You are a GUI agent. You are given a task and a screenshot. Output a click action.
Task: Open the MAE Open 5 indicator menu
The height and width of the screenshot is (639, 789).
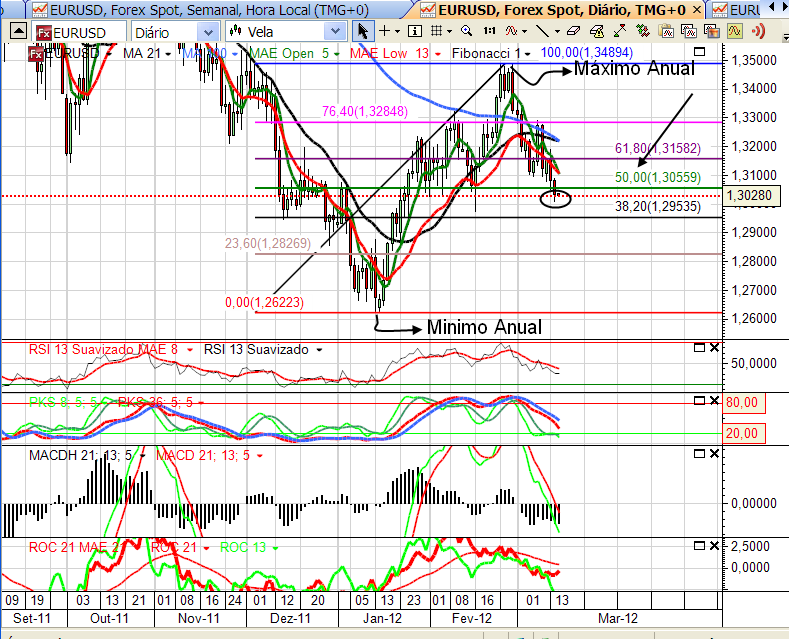[337, 54]
